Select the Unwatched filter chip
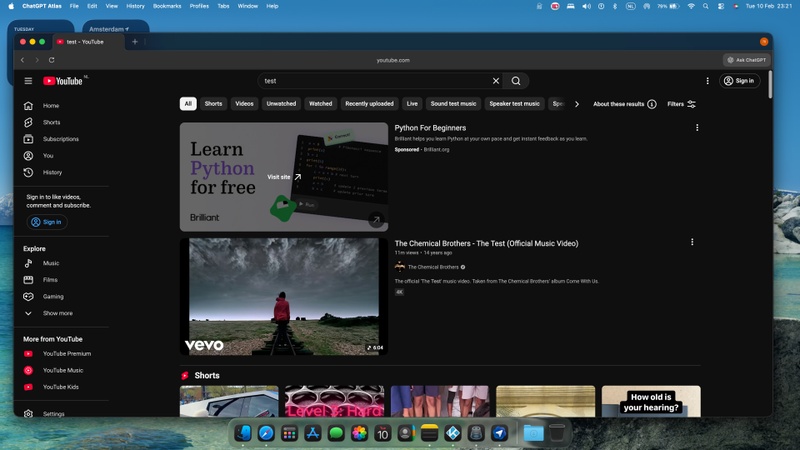This screenshot has width=800, height=450. (x=281, y=104)
